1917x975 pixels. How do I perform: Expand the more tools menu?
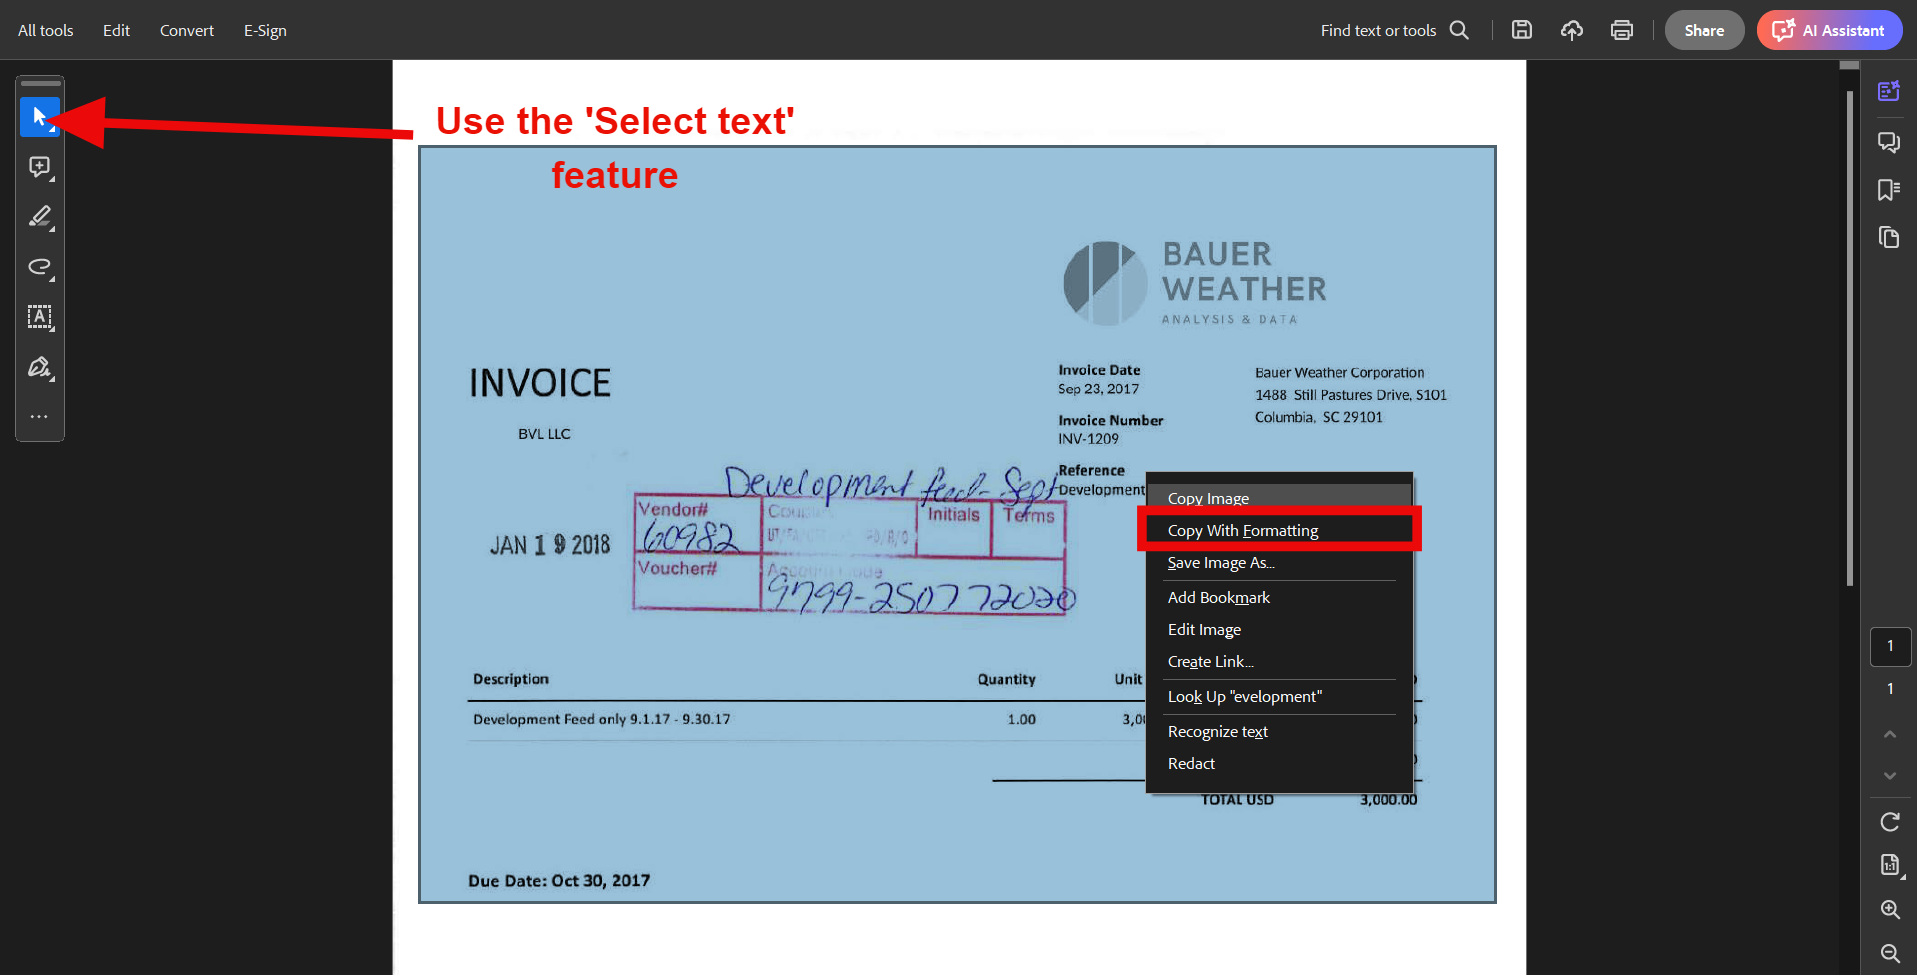tap(40, 417)
